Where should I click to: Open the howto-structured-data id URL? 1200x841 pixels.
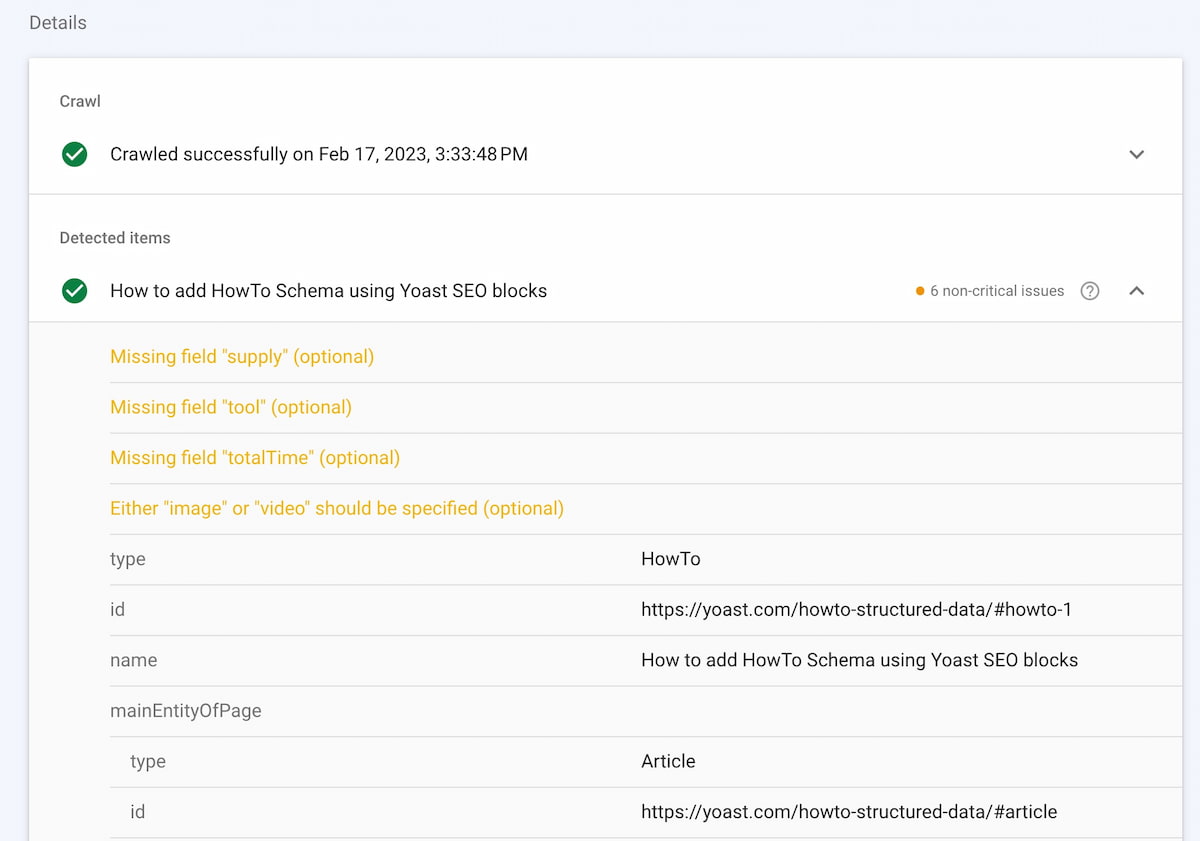coord(856,609)
